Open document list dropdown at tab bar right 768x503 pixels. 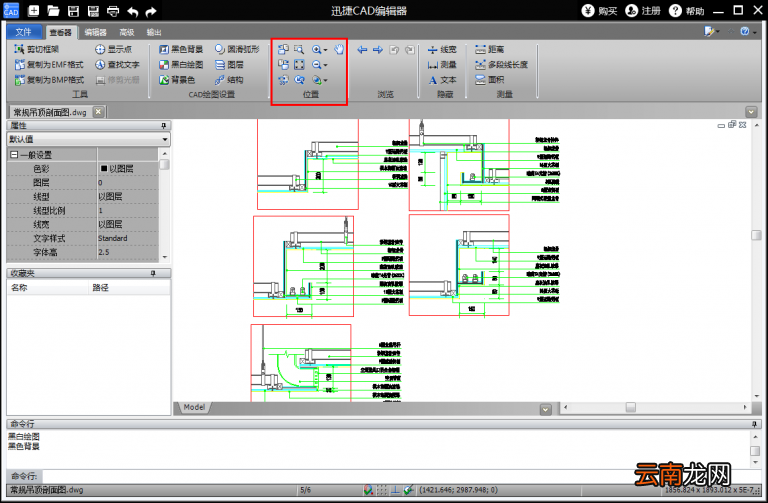[x=751, y=112]
